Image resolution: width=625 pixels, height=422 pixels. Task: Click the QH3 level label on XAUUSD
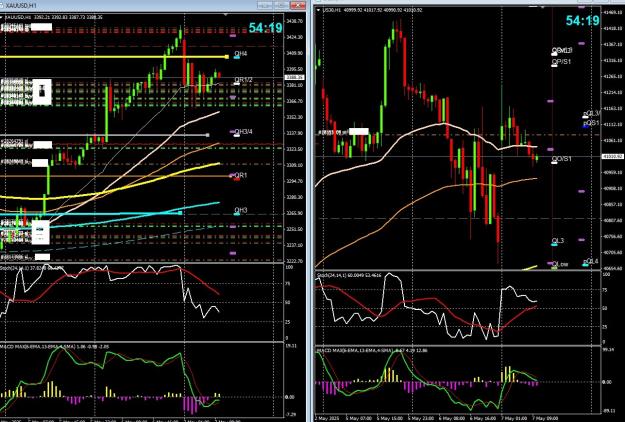tap(241, 210)
